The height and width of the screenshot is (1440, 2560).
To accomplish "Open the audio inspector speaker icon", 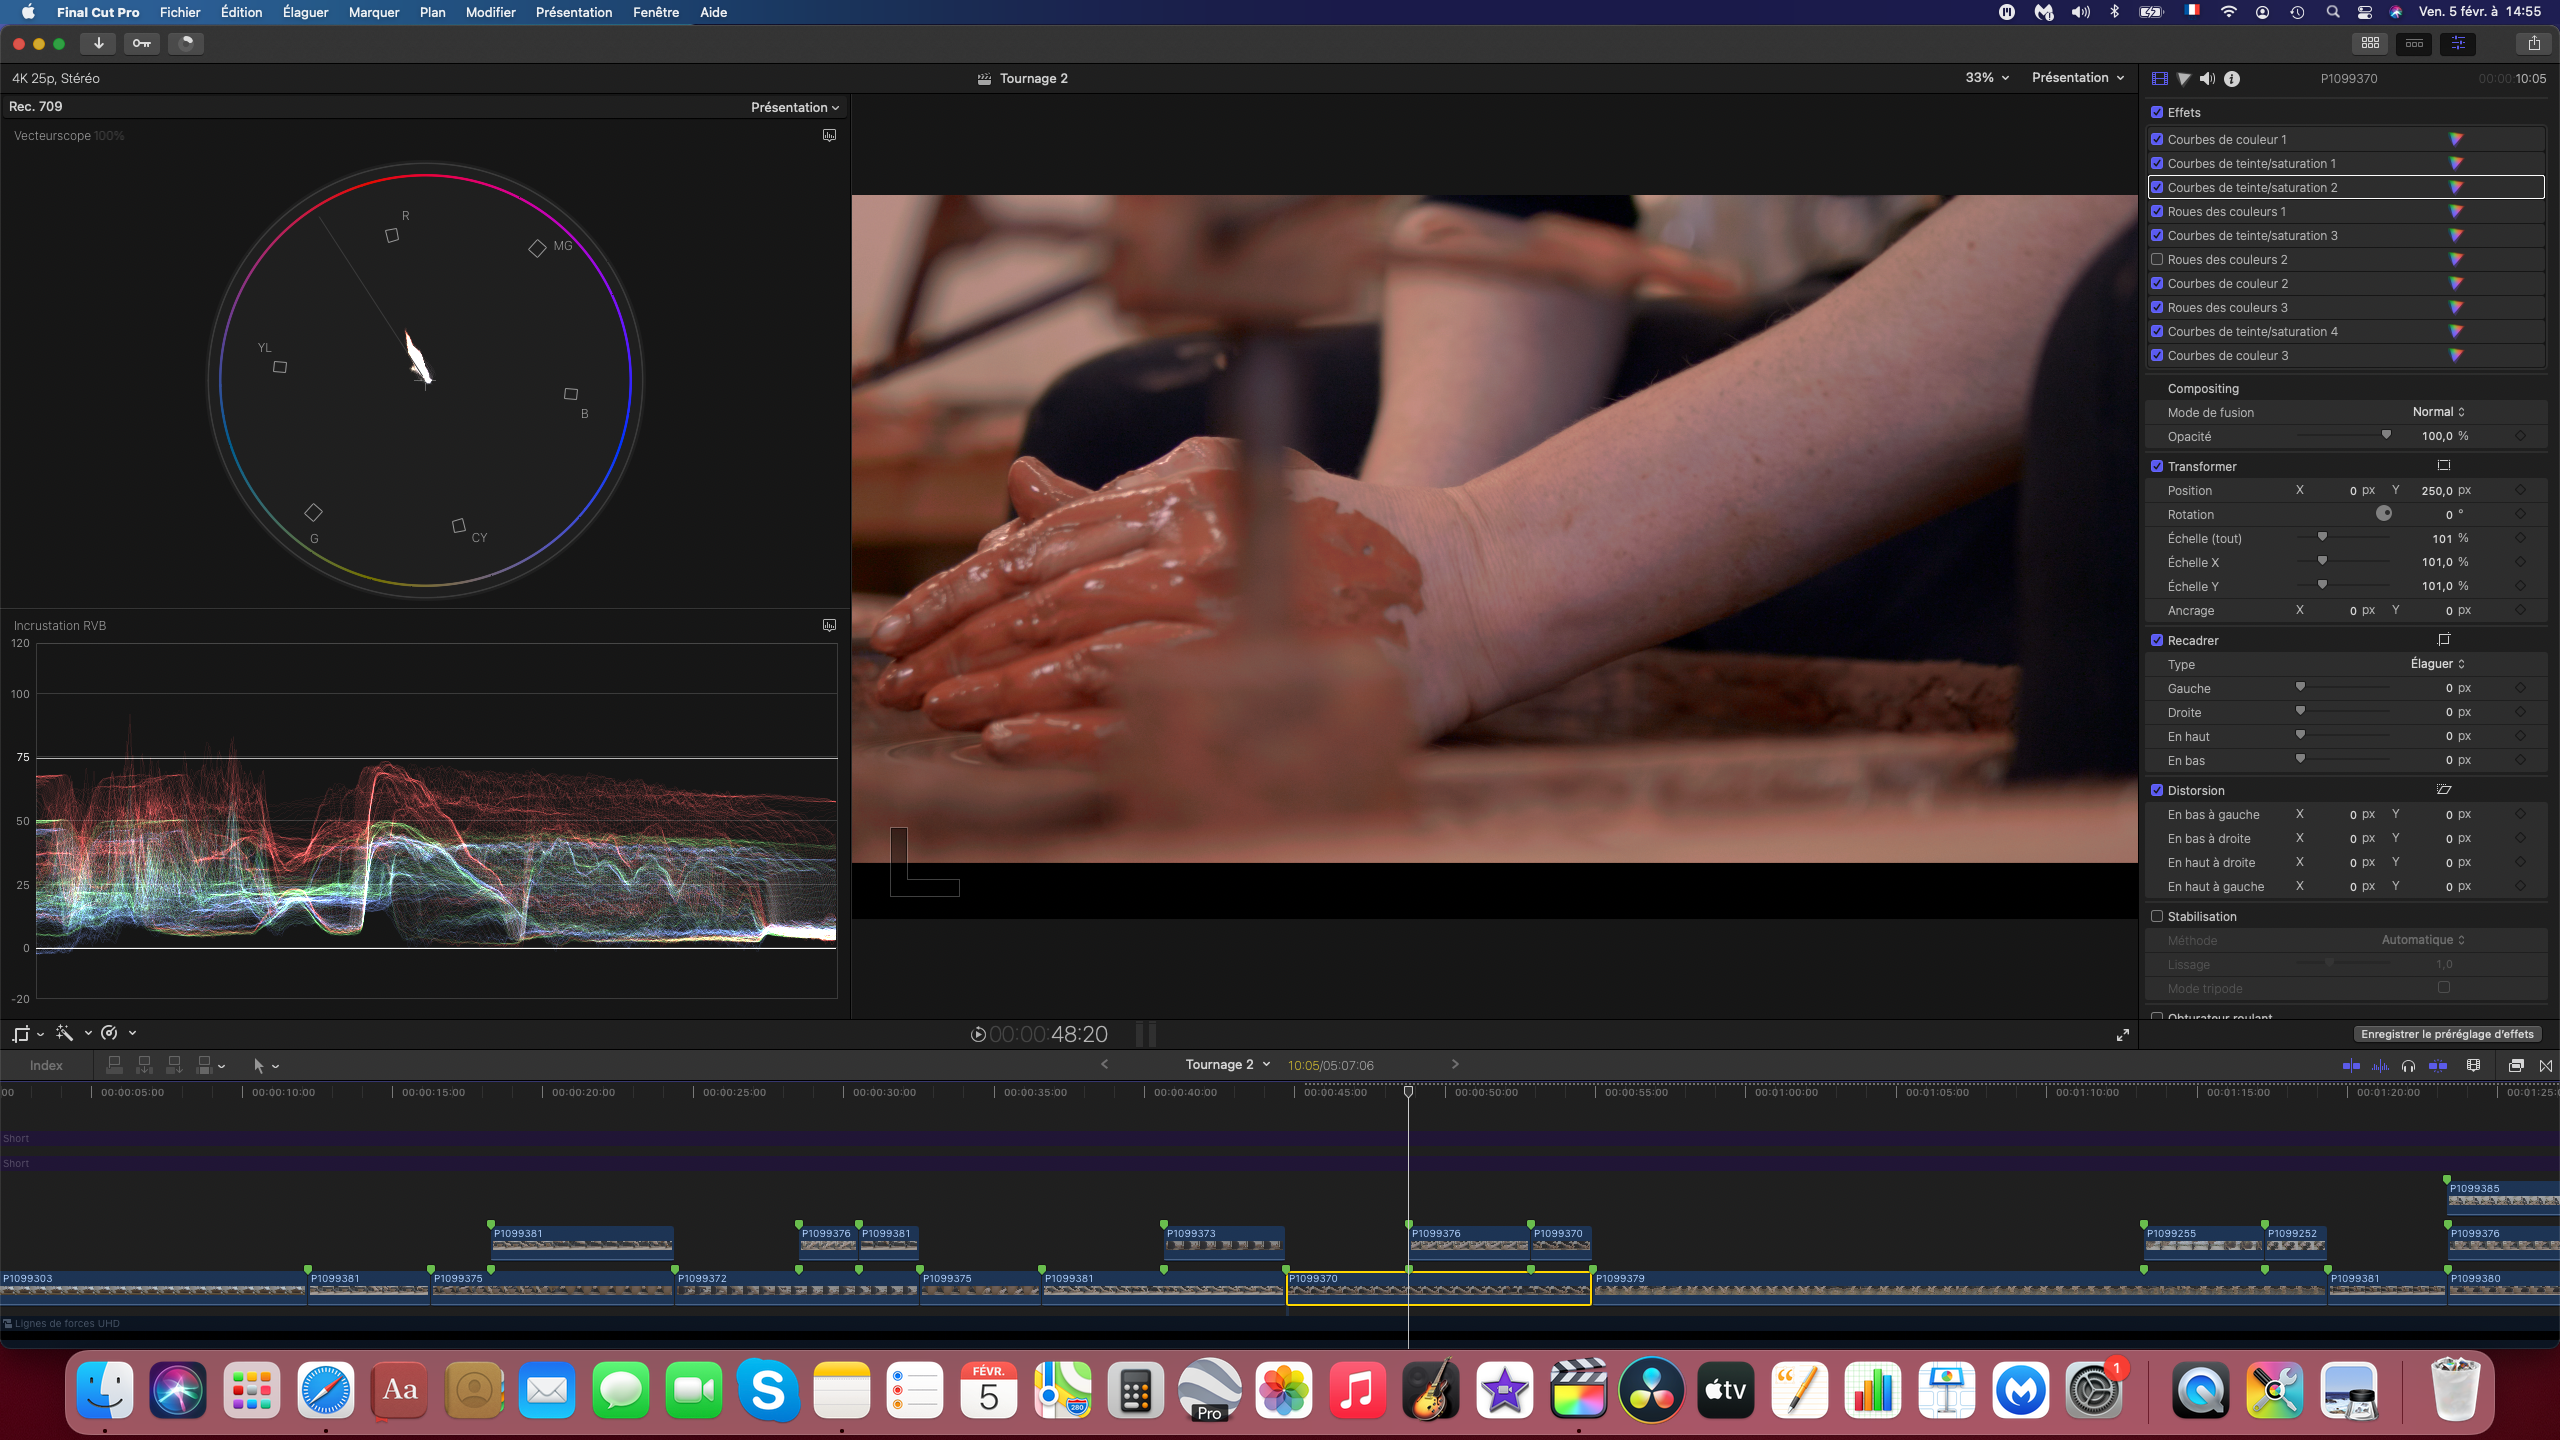I will click(2207, 78).
